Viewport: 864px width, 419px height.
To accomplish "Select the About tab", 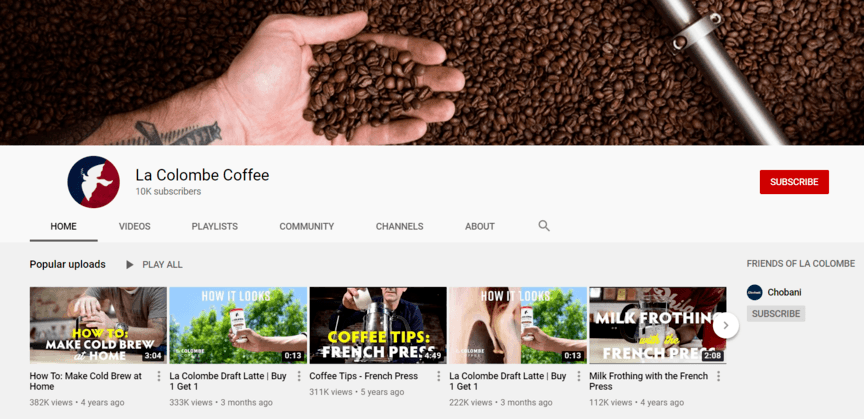I will pyautogui.click(x=480, y=227).
